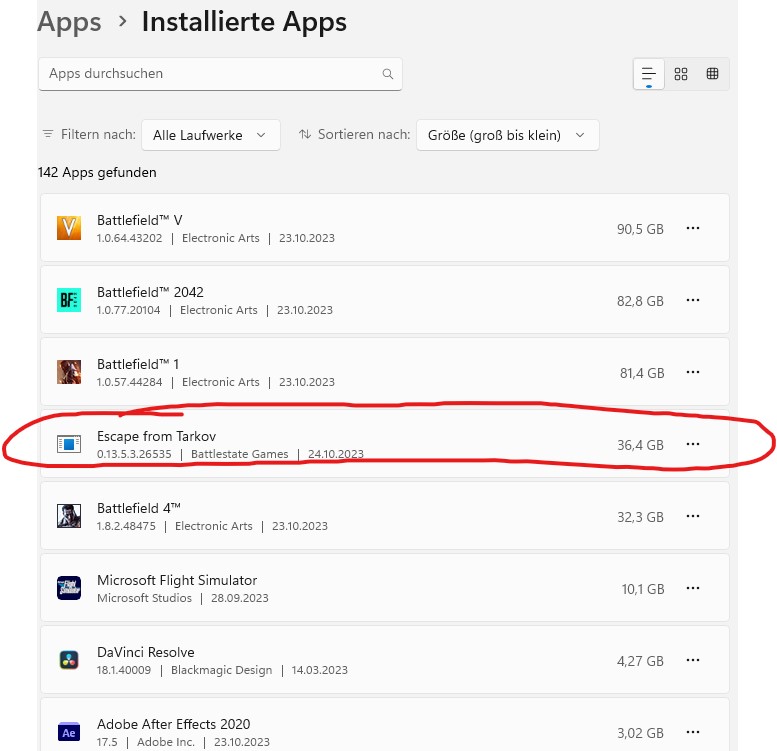Click the filter lines icon
The height and width of the screenshot is (751, 777).
click(48, 134)
